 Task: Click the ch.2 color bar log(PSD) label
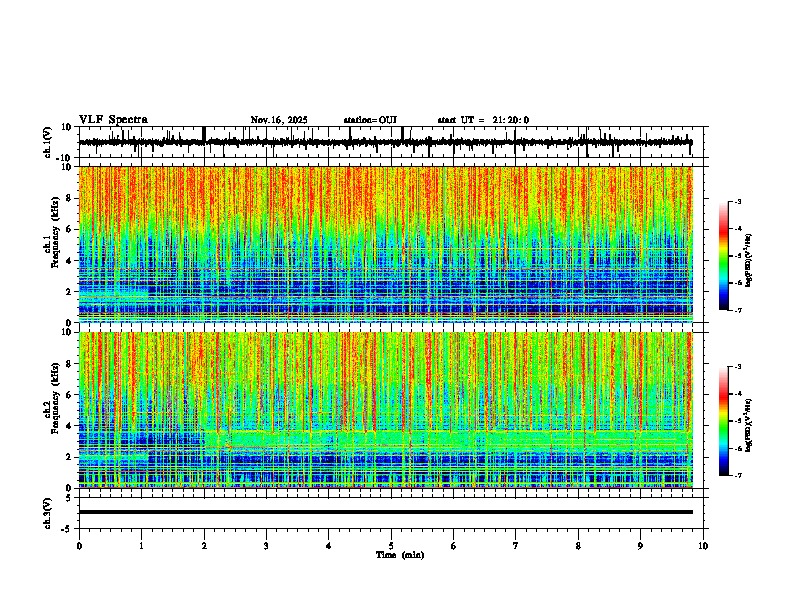coord(749,425)
